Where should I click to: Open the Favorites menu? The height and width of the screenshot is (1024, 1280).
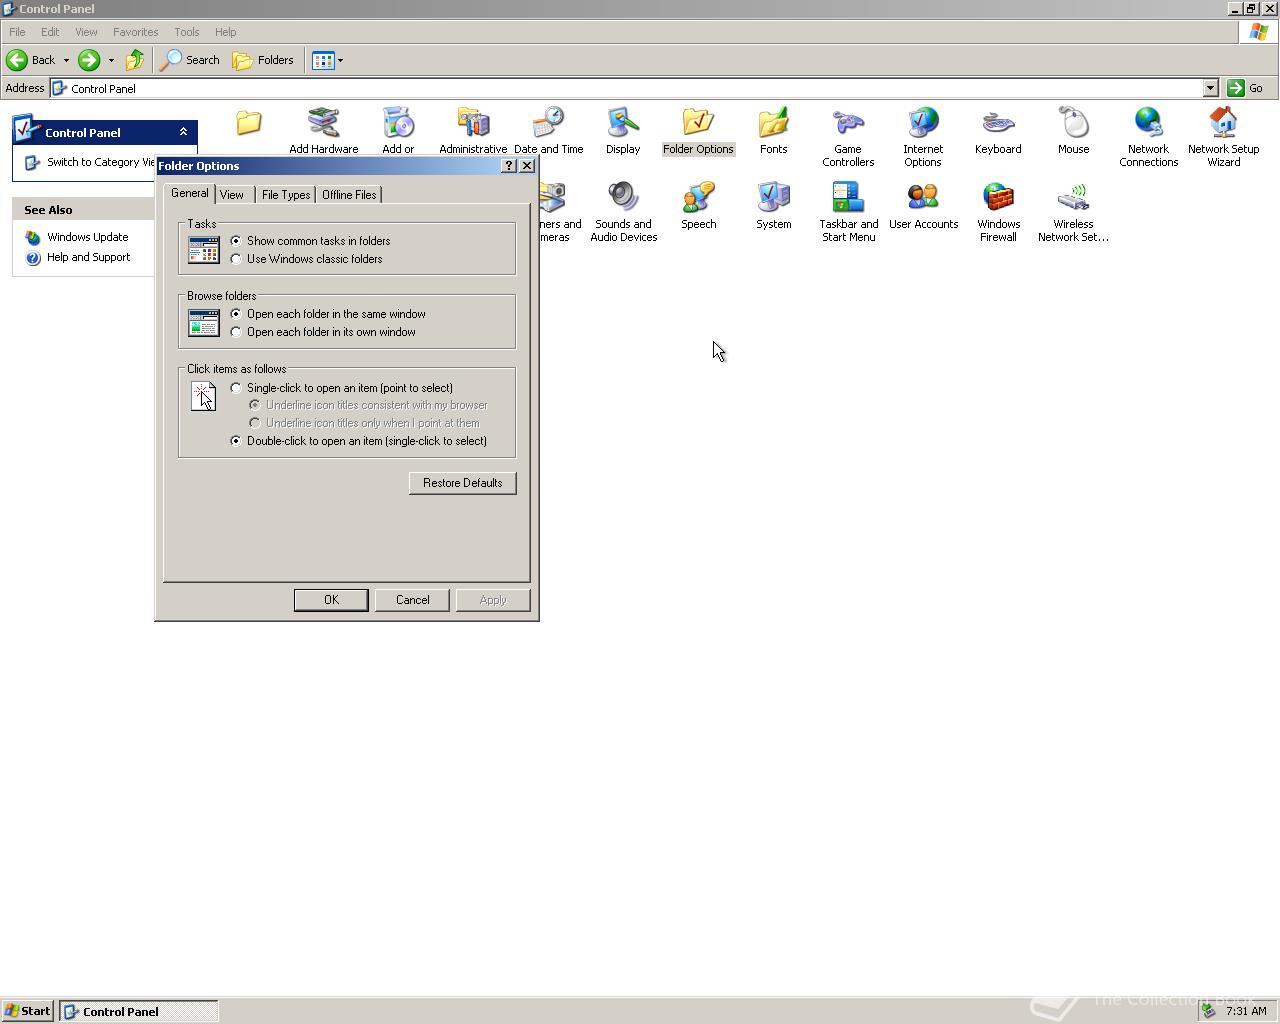135,32
